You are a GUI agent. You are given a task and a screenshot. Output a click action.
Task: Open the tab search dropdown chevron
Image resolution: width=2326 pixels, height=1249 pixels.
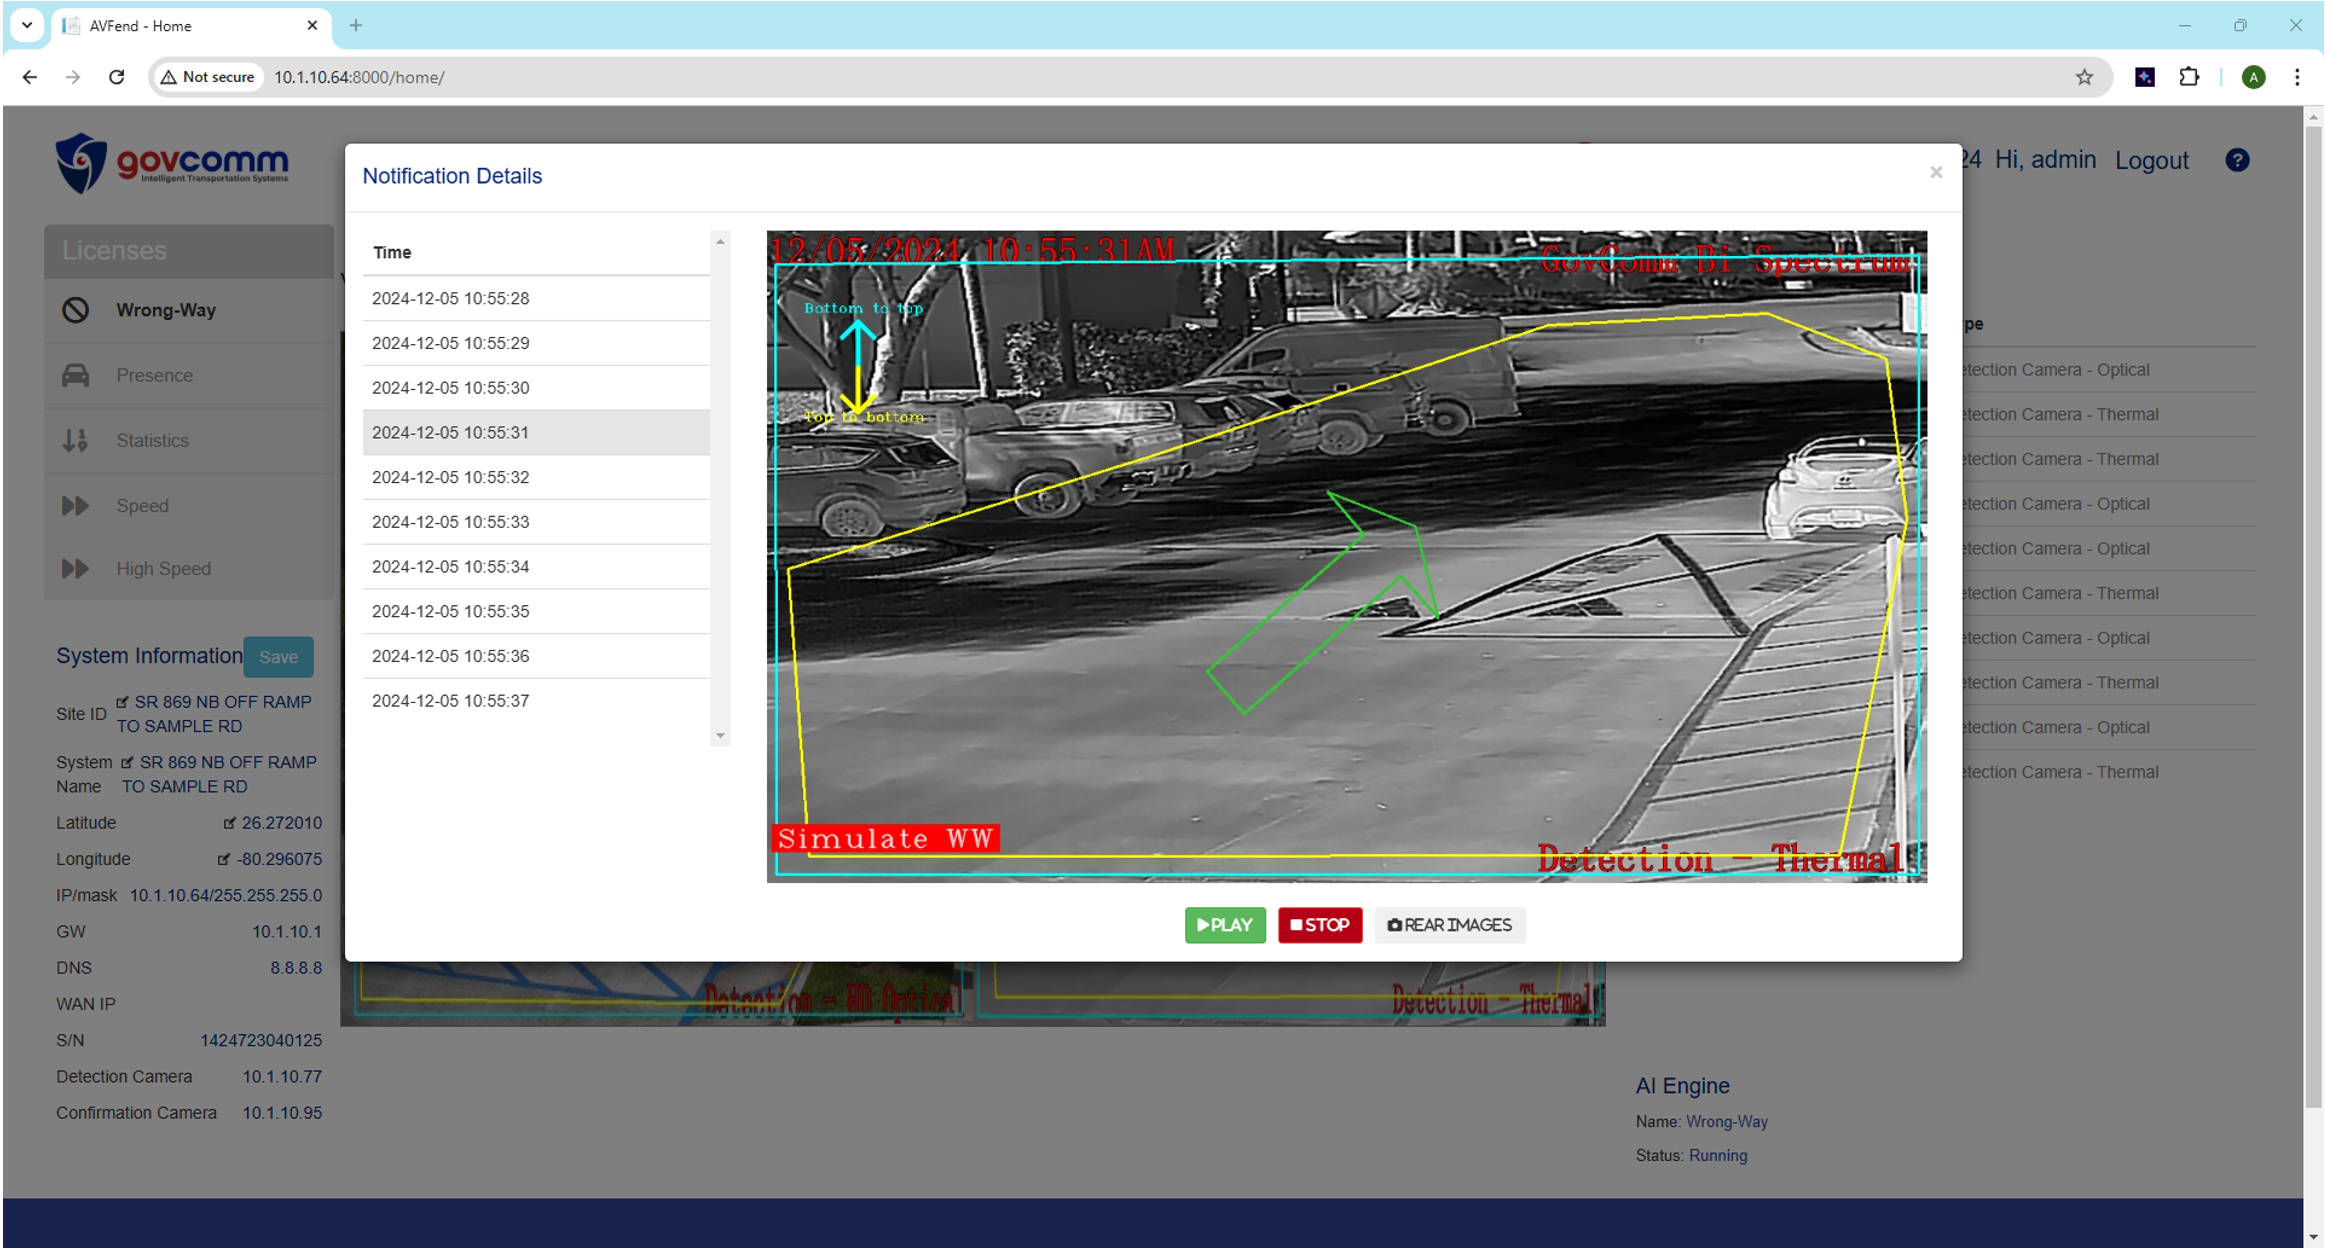pos(27,25)
